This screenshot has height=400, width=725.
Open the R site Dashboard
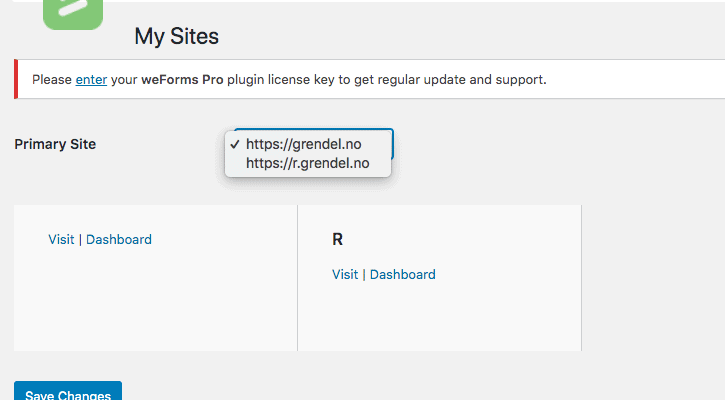pos(403,274)
